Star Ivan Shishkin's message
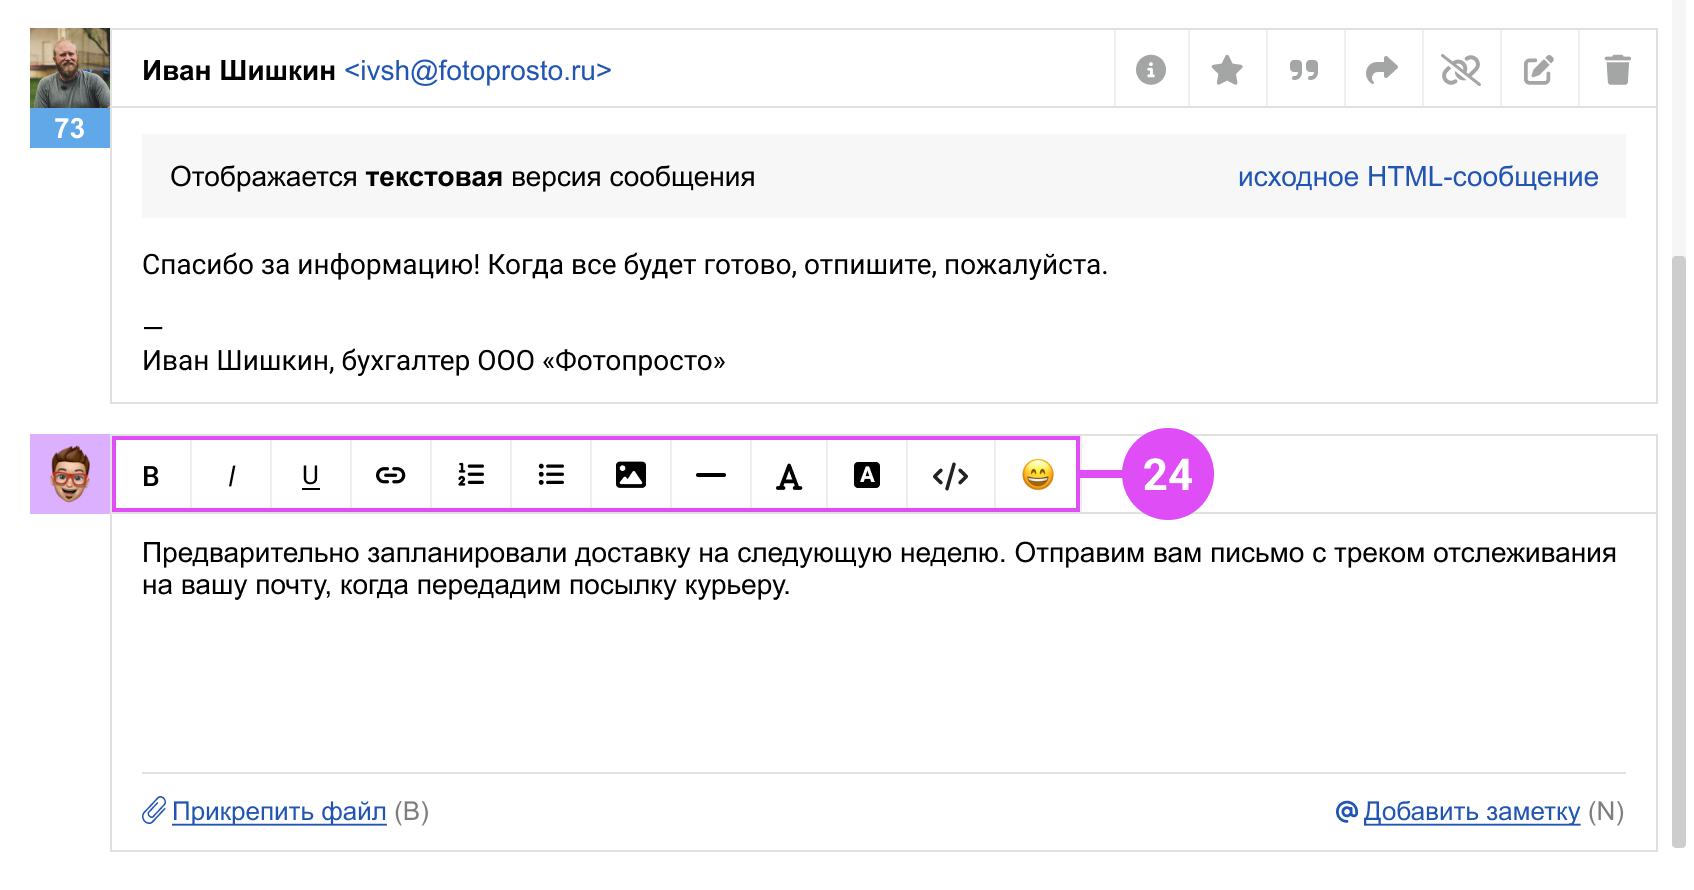 pyautogui.click(x=1227, y=70)
